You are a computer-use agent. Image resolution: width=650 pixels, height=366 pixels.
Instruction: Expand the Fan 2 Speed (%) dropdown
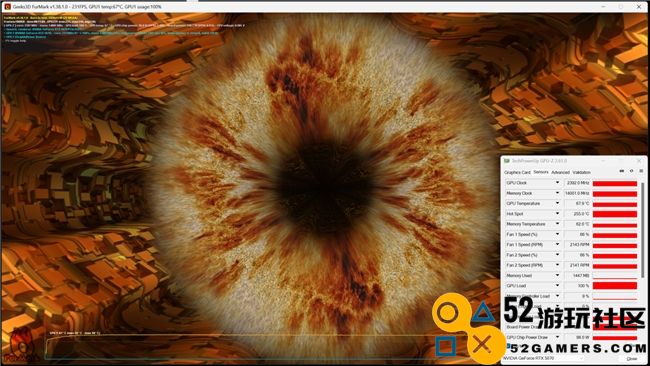pos(557,255)
